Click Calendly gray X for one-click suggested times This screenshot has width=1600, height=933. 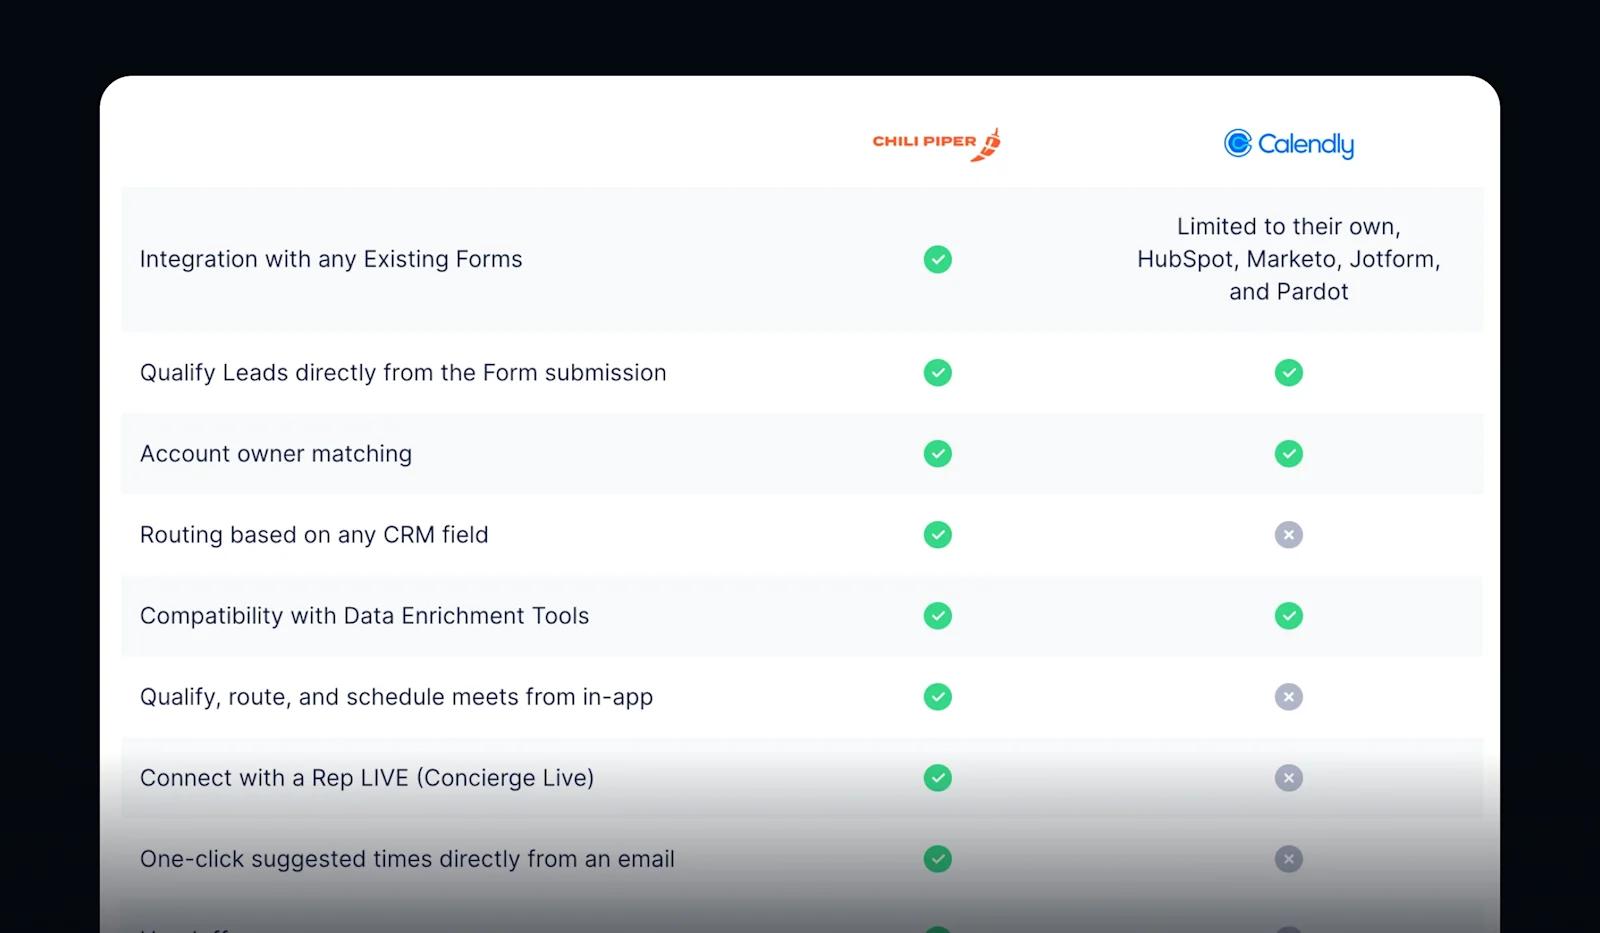coord(1288,859)
